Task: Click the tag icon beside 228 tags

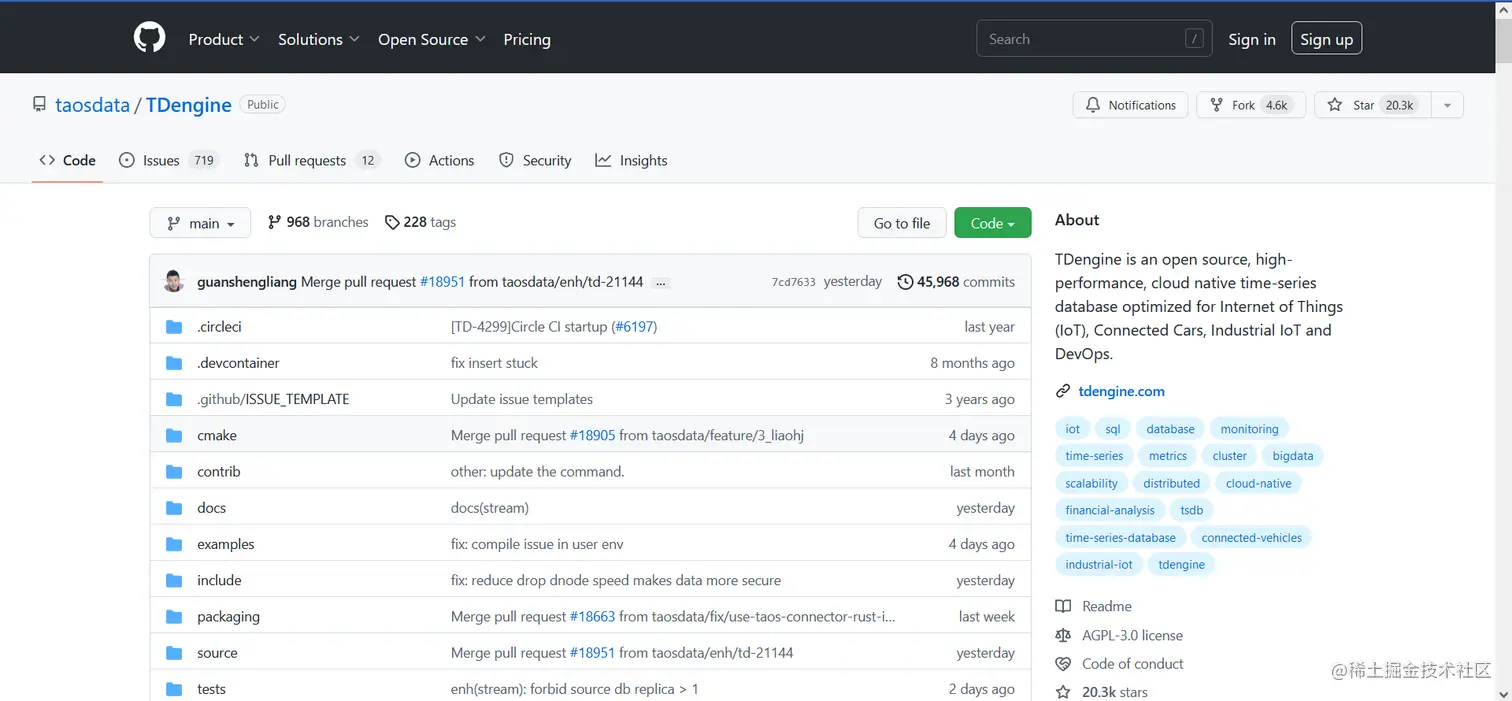Action: click(392, 222)
